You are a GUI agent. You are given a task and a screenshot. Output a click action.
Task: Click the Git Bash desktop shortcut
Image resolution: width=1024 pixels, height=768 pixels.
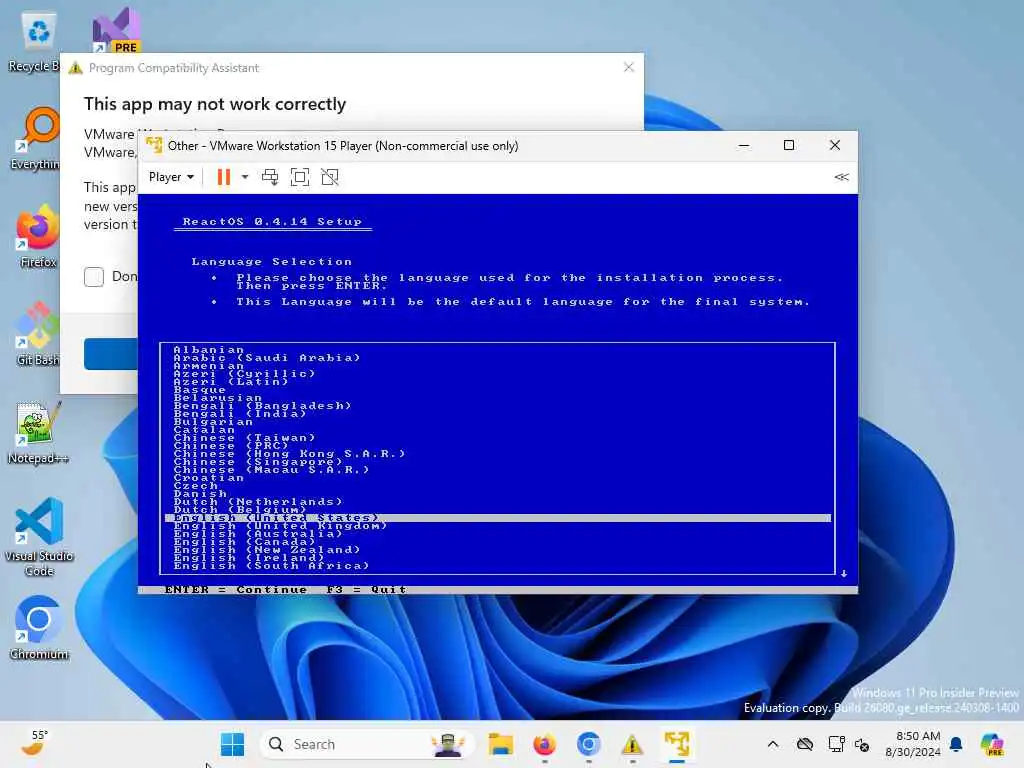point(37,334)
